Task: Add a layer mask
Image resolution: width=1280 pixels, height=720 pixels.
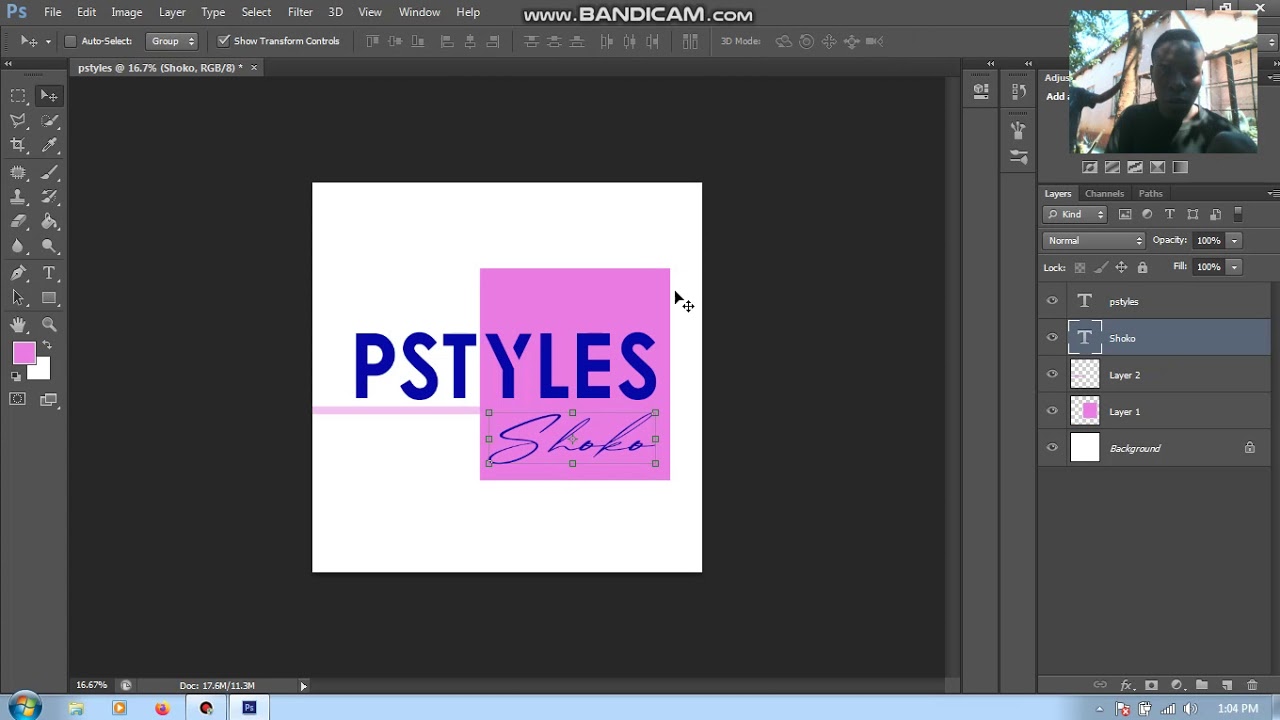Action: (1151, 685)
